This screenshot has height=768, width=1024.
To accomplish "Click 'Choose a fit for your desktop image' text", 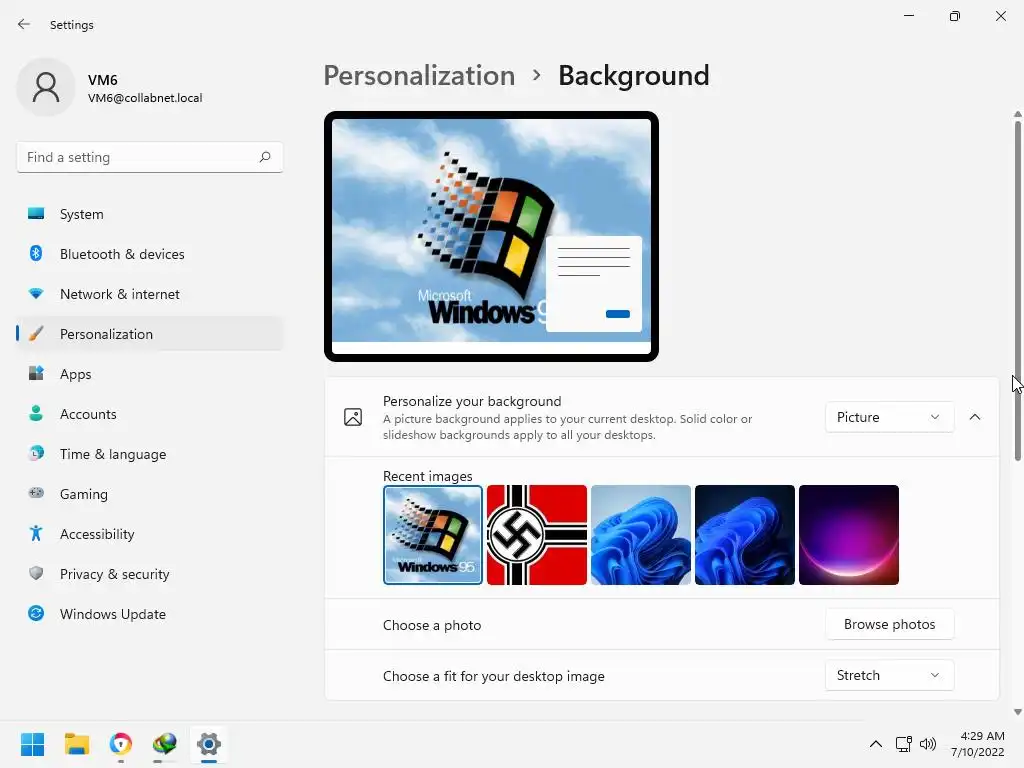I will [x=494, y=676].
